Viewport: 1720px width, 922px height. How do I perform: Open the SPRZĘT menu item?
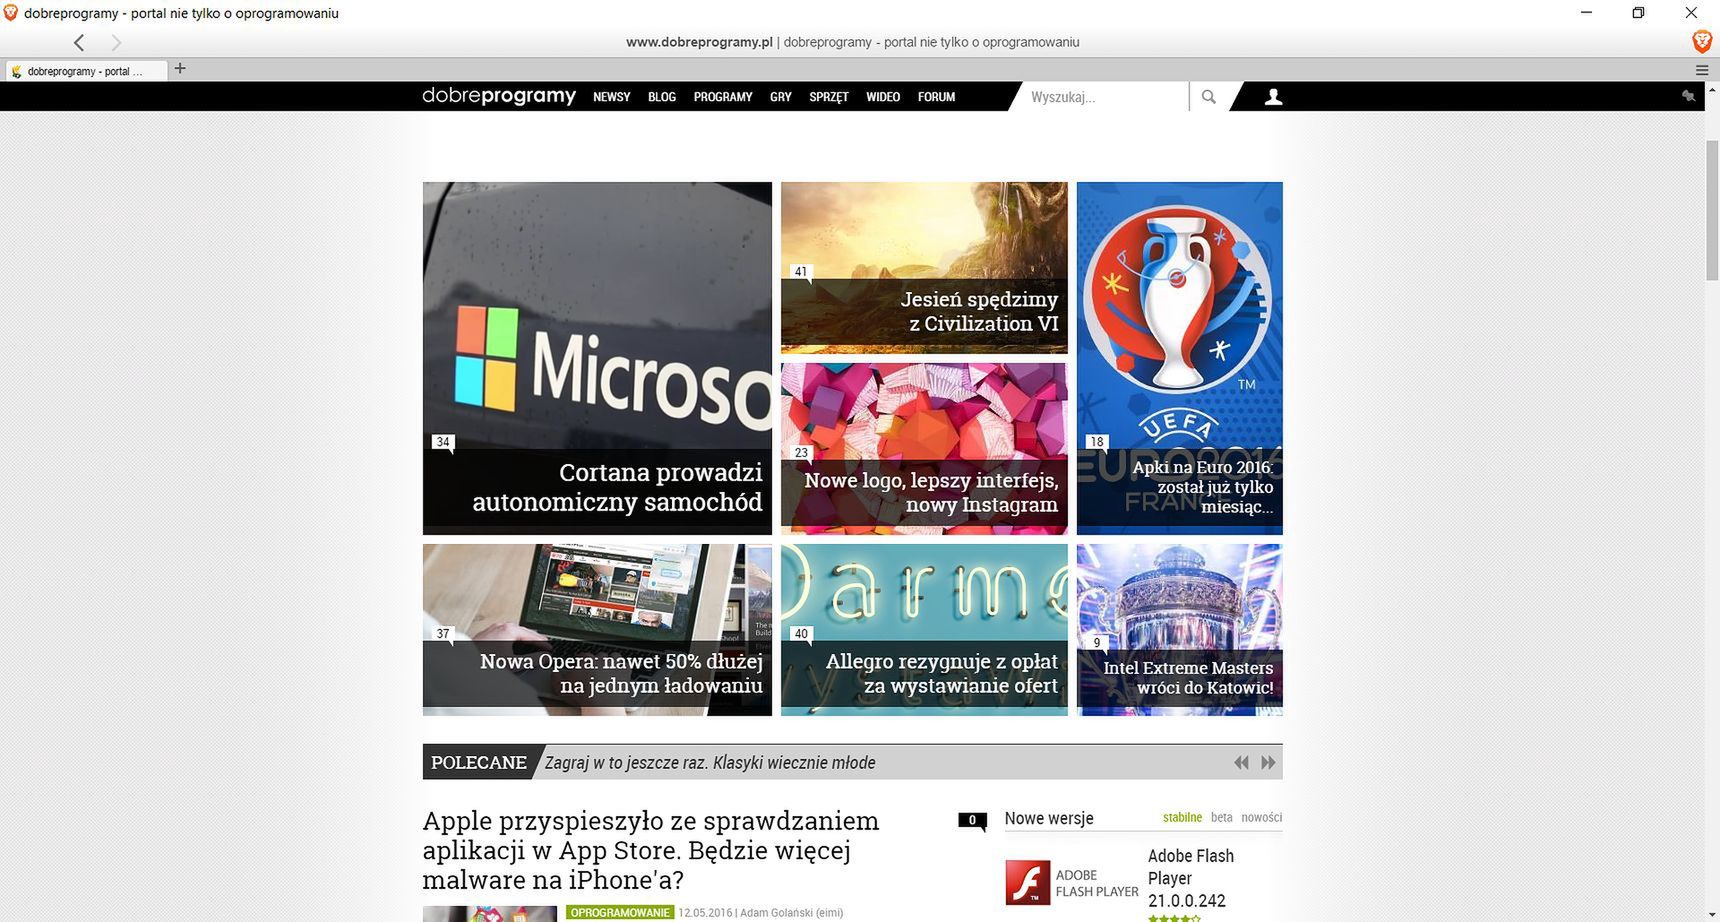pos(829,97)
